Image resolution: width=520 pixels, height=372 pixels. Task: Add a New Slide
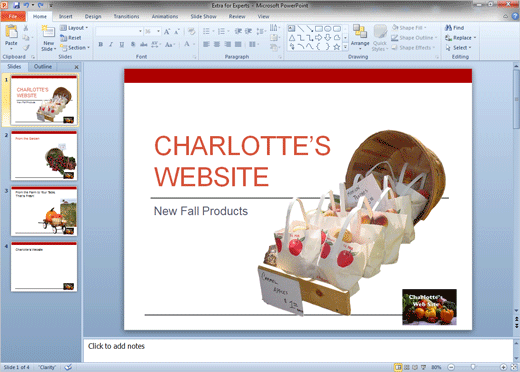[x=48, y=38]
